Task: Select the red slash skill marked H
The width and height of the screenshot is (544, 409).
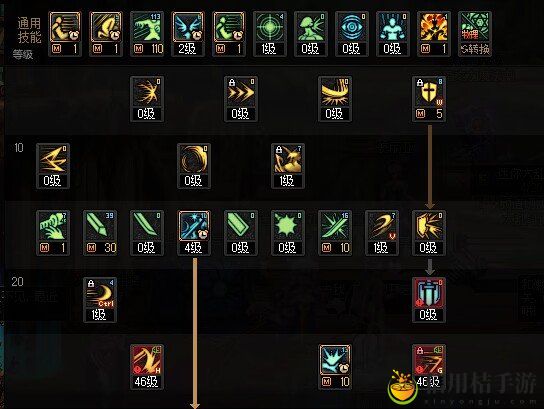Action: tap(147, 360)
